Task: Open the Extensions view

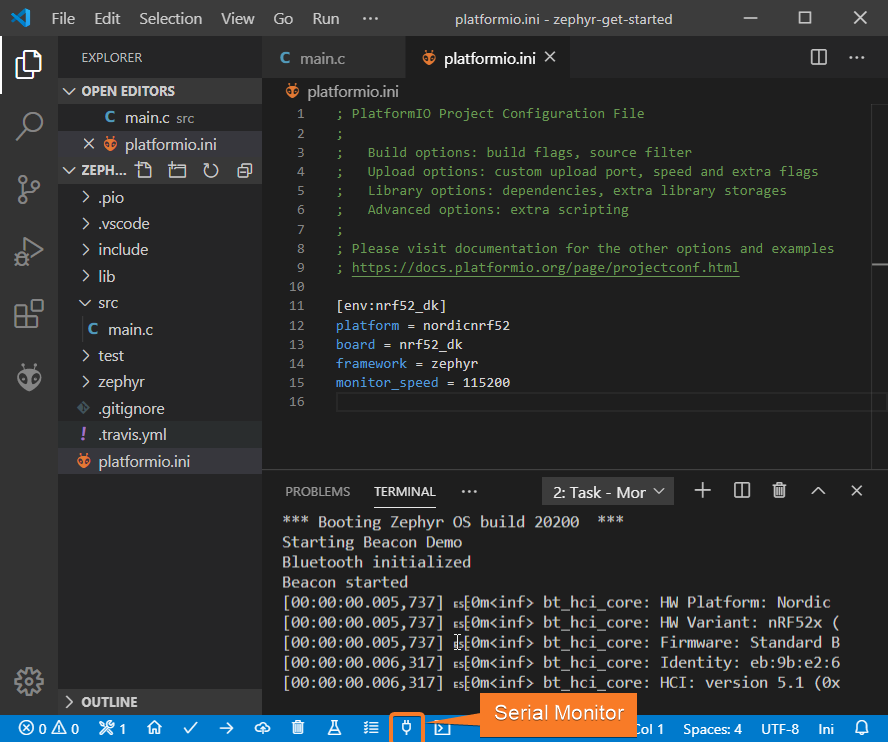Action: tap(28, 314)
